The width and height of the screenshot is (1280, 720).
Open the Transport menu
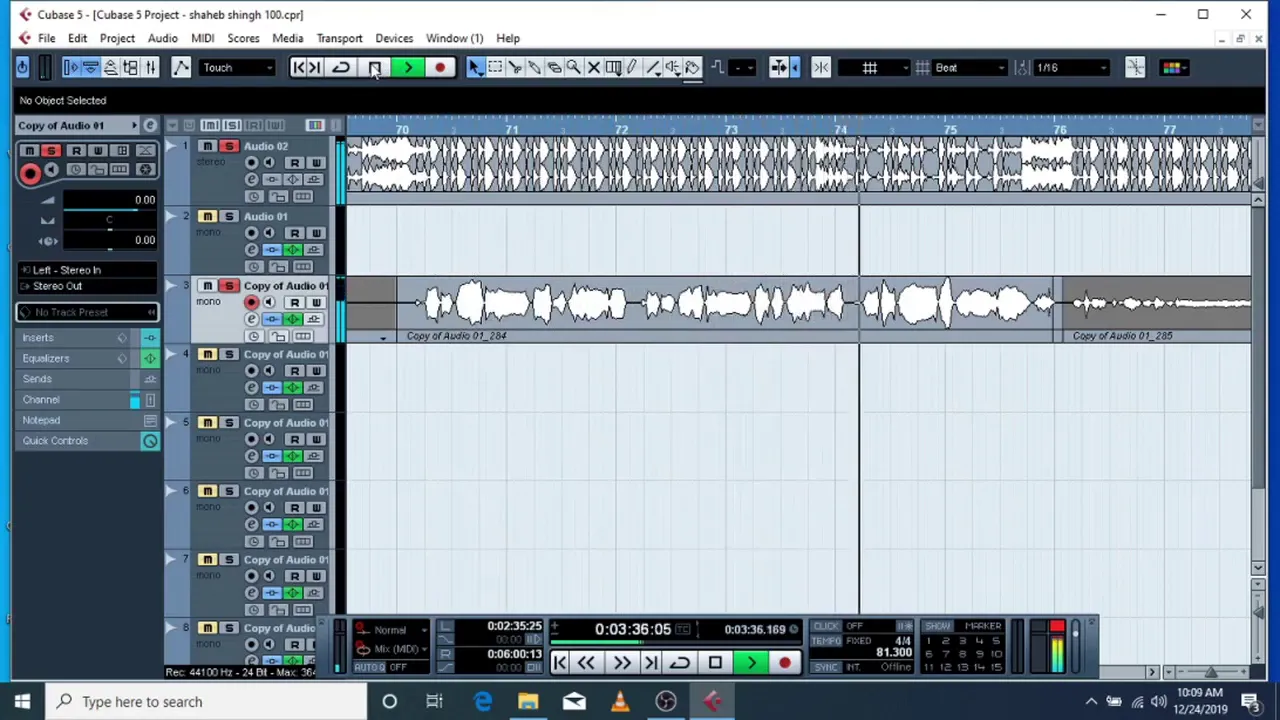[x=339, y=38]
